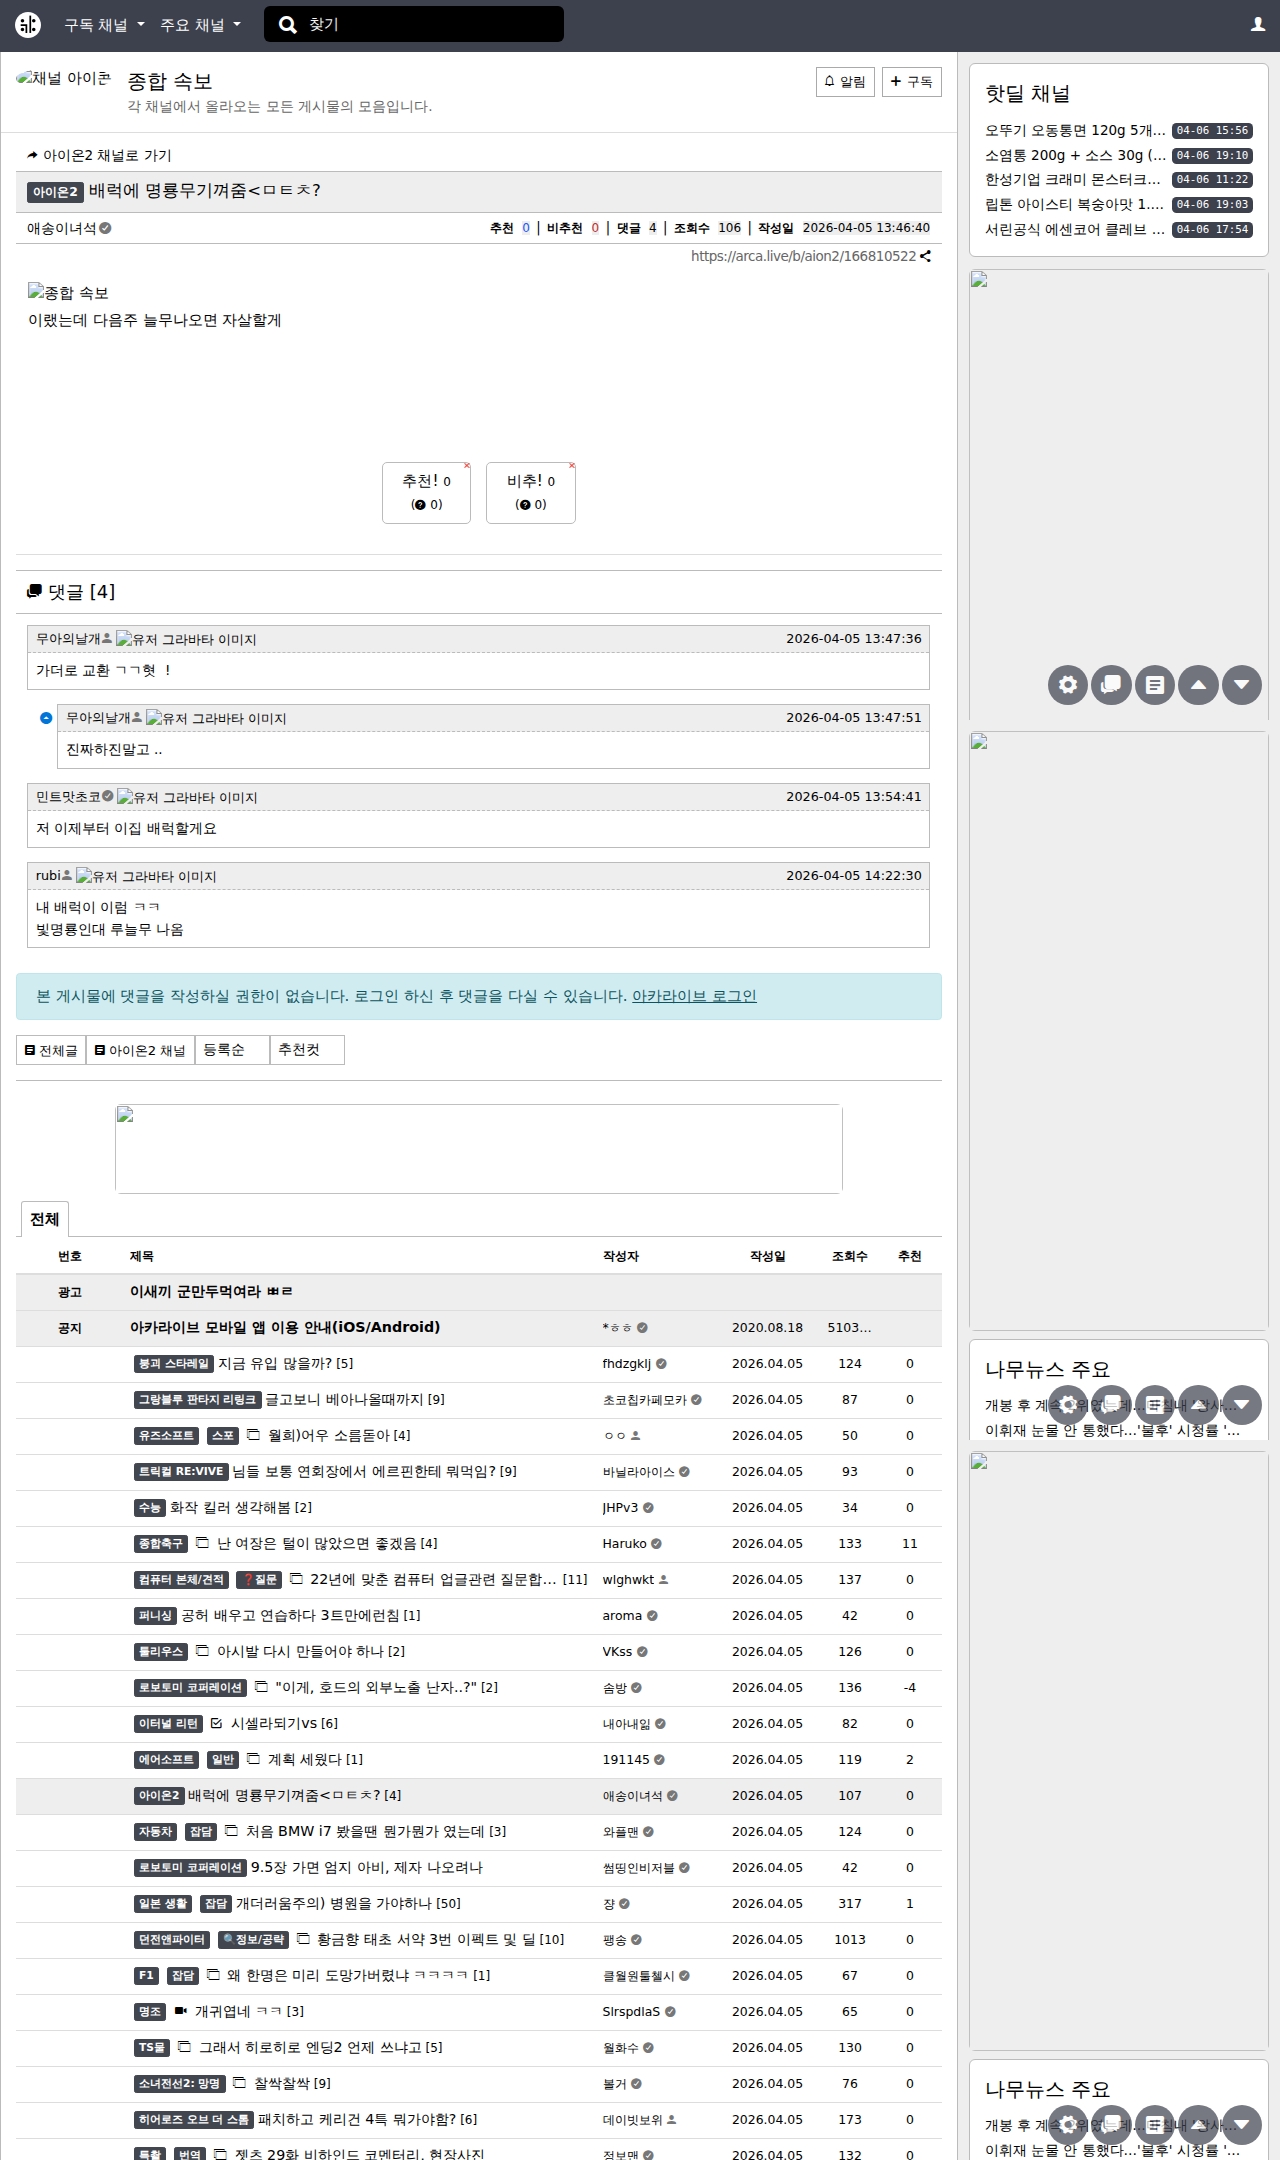
Task: Select the 추천컷 filter option
Action: (307, 1050)
